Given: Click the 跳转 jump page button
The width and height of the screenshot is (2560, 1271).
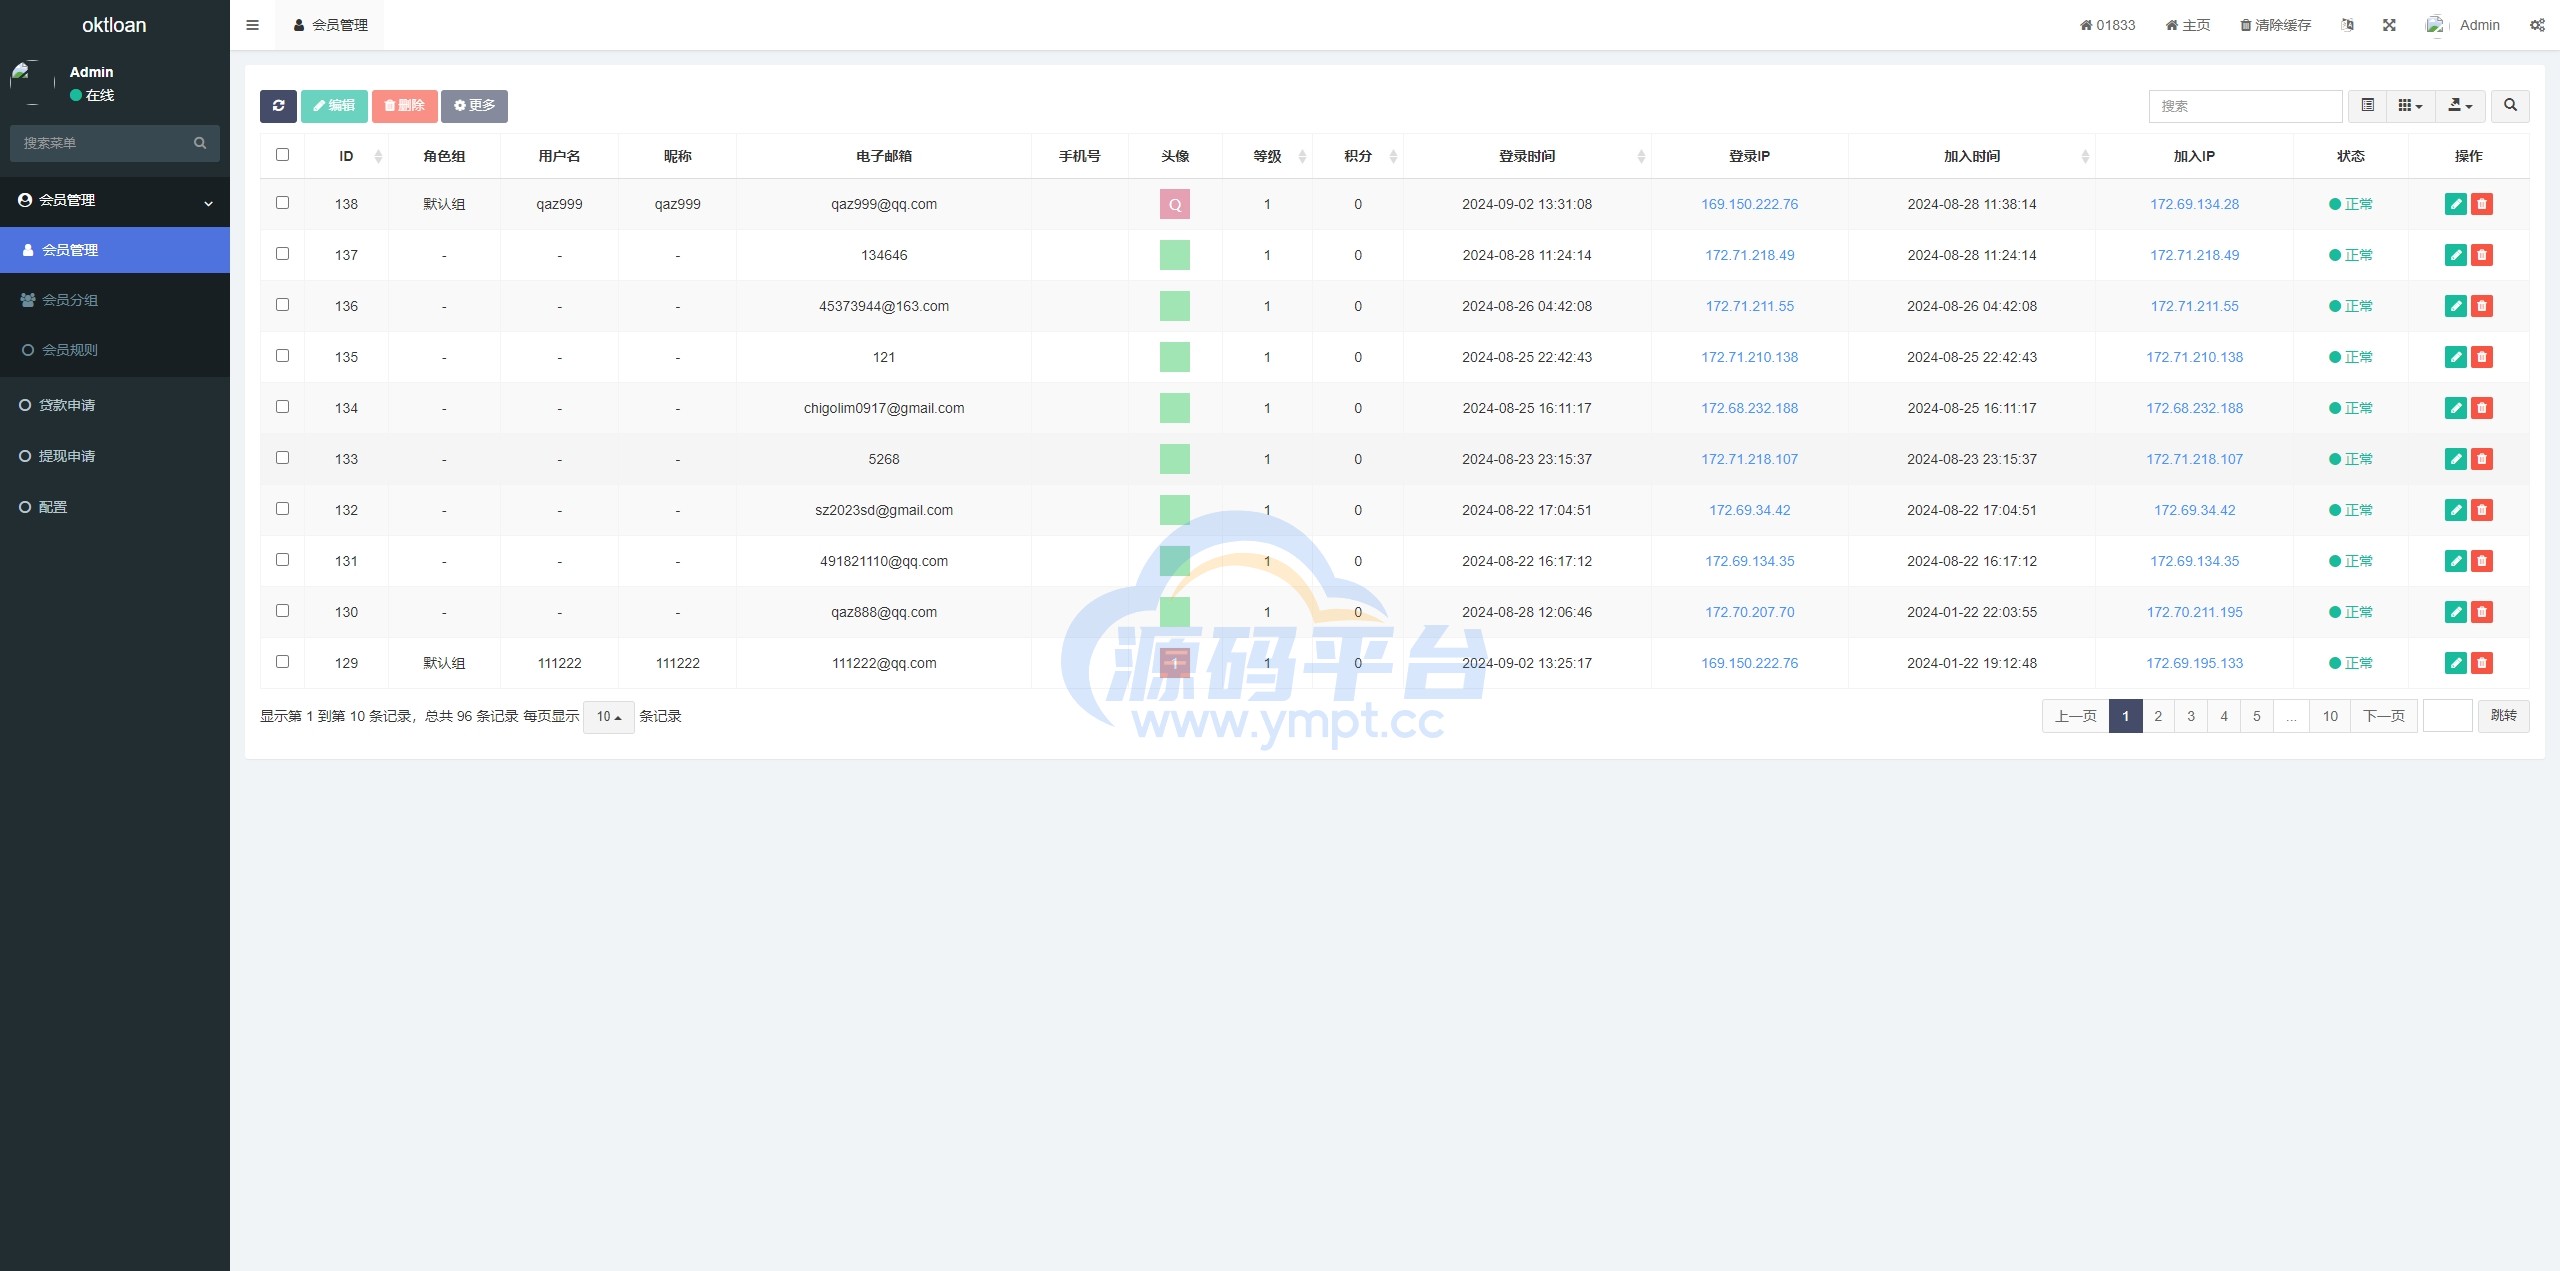Looking at the screenshot, I should 2503,716.
